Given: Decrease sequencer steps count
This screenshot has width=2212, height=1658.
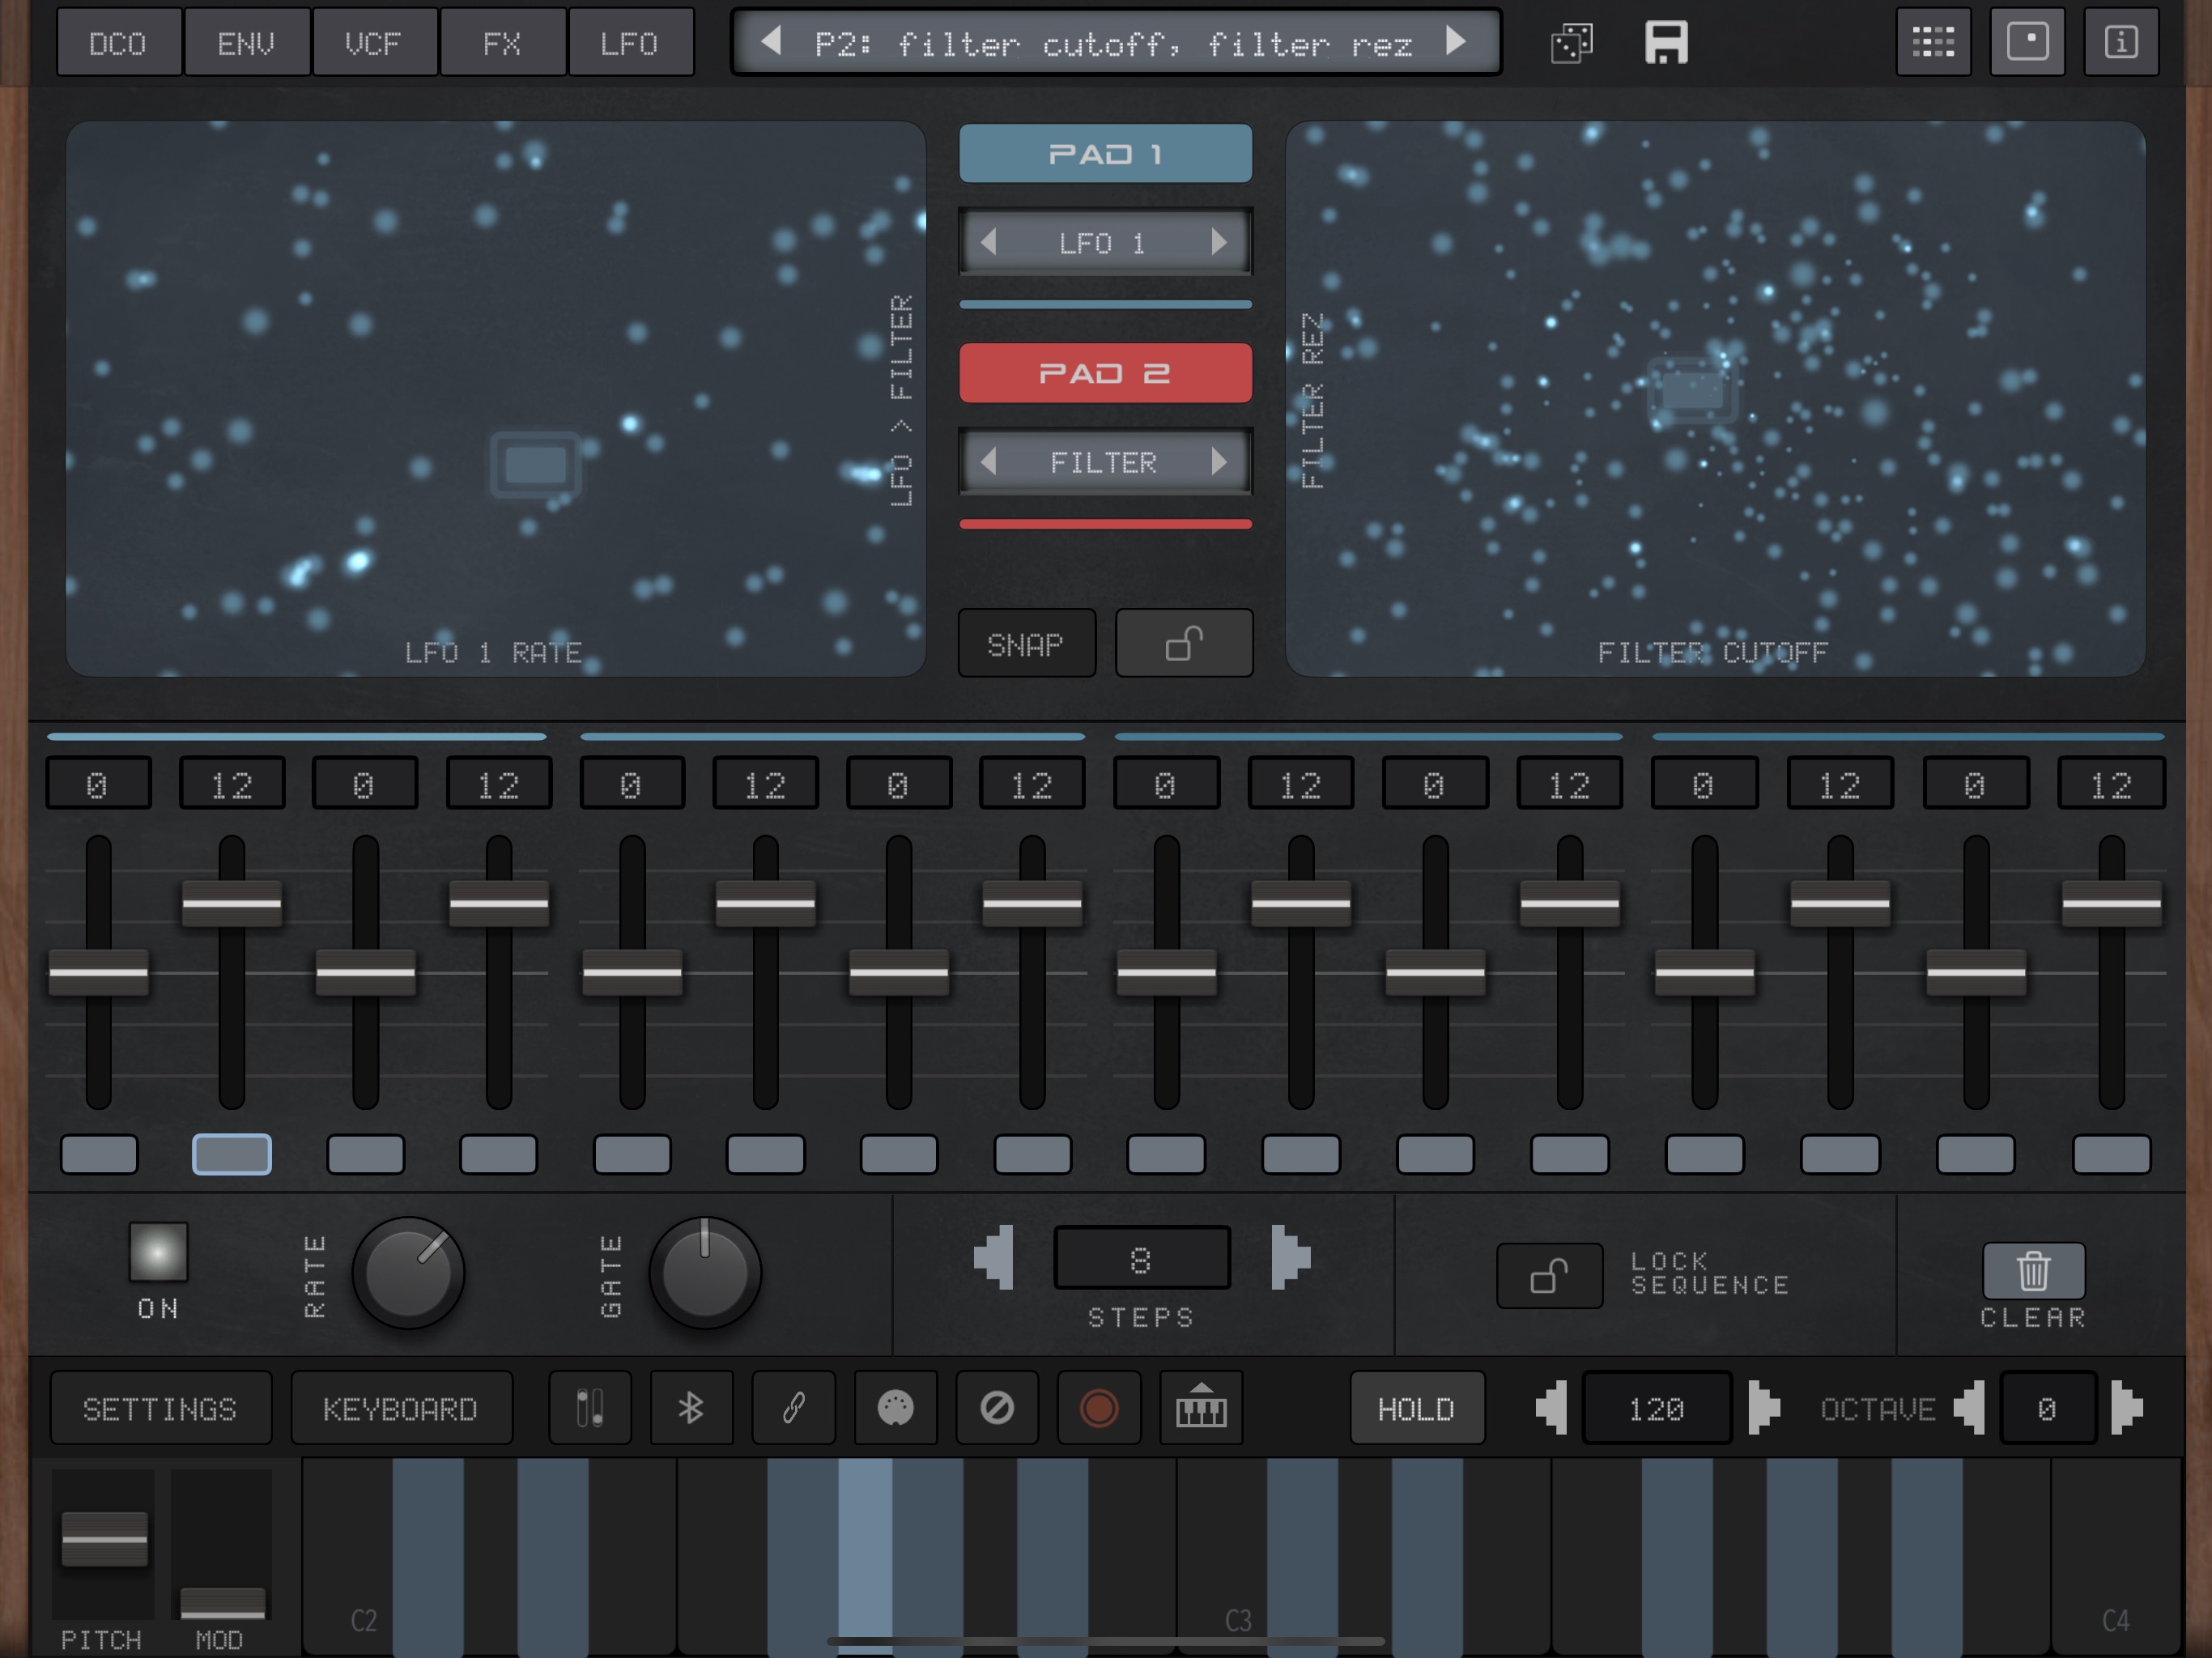Looking at the screenshot, I should tap(994, 1257).
